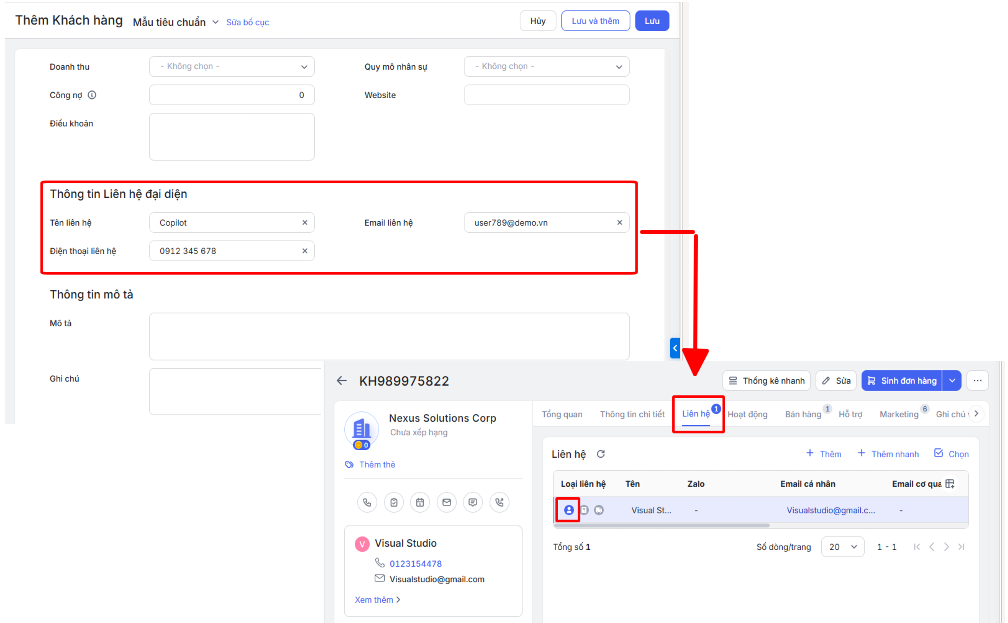This screenshot has width=1008, height=623.
Task: Click the Tên liên hệ field containing Copilot
Action: (x=232, y=222)
